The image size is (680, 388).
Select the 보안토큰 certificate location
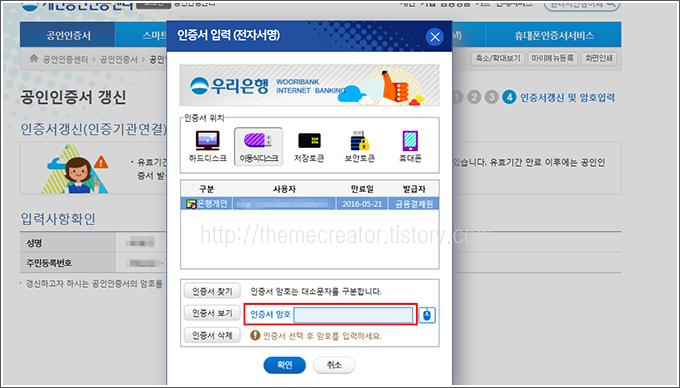coord(360,147)
